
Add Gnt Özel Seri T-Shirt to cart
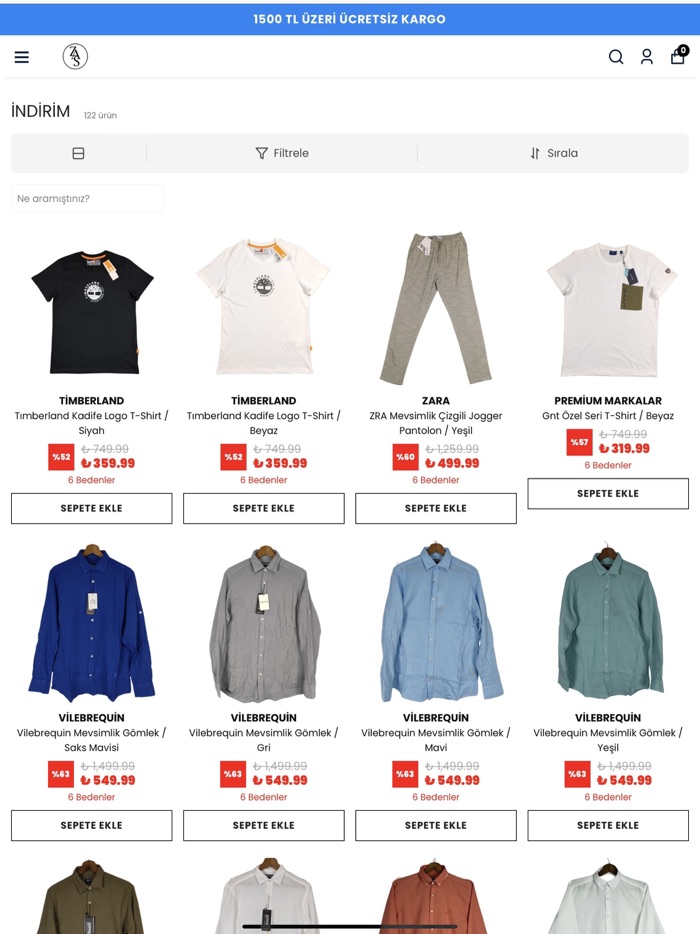pos(608,493)
